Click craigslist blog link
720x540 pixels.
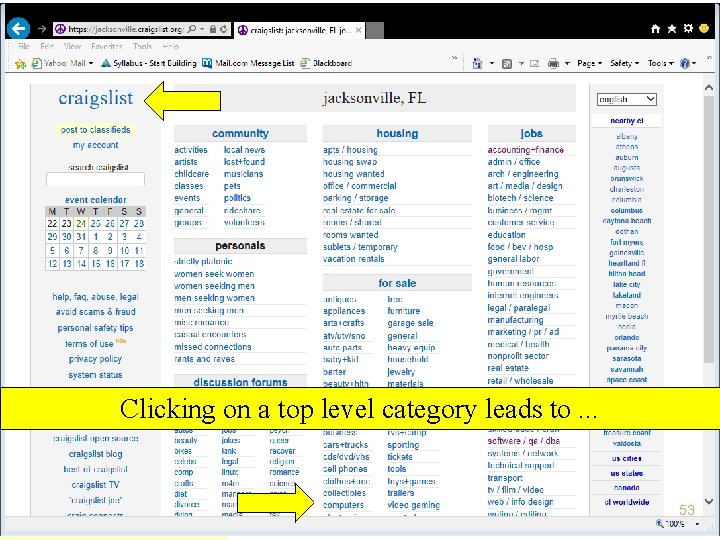pos(96,454)
